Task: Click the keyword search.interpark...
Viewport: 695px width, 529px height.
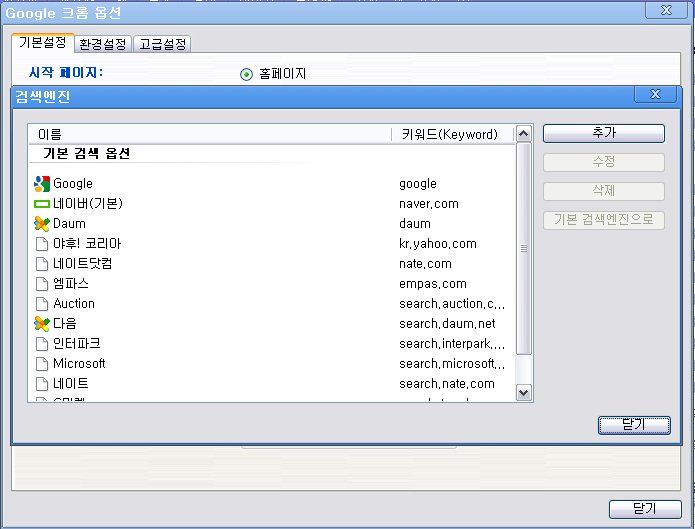Action: tap(452, 344)
